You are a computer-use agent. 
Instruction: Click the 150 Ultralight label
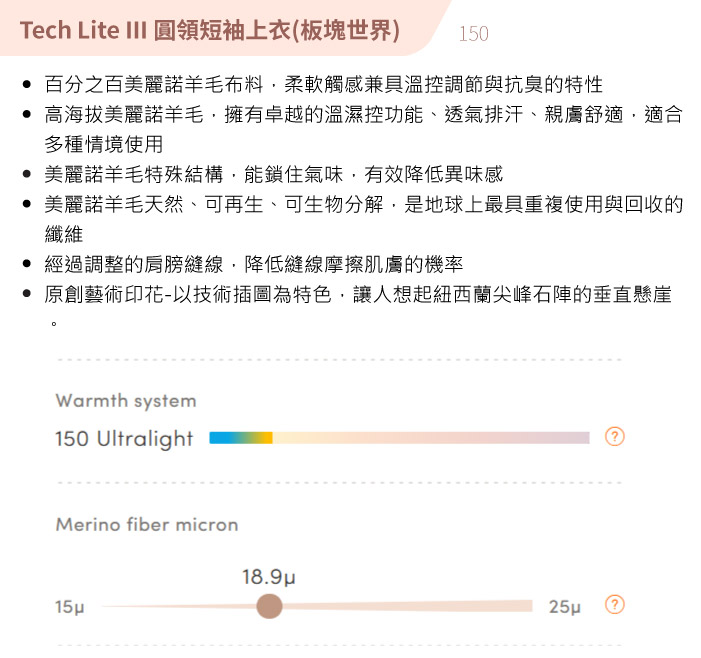click(124, 439)
